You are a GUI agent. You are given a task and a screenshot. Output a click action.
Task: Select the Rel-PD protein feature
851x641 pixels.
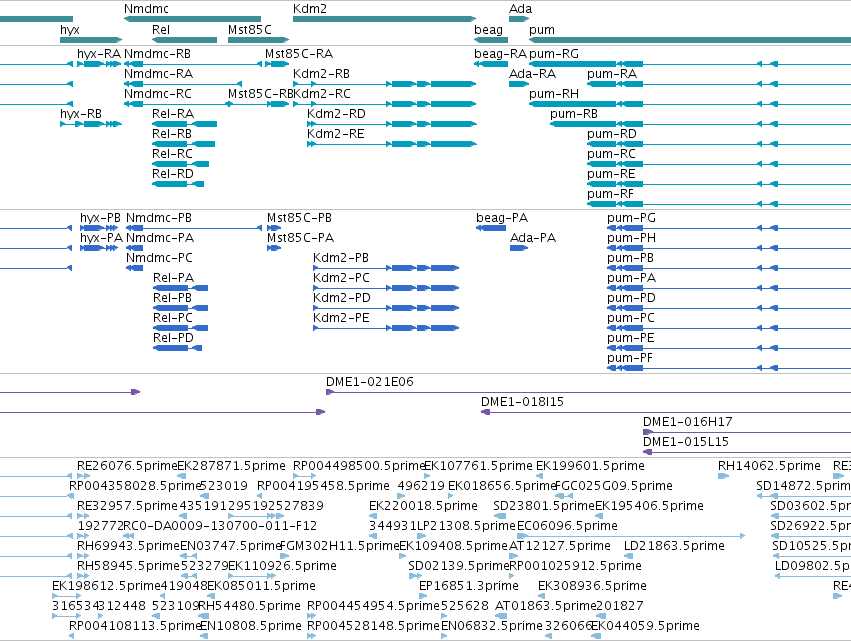coord(177,348)
